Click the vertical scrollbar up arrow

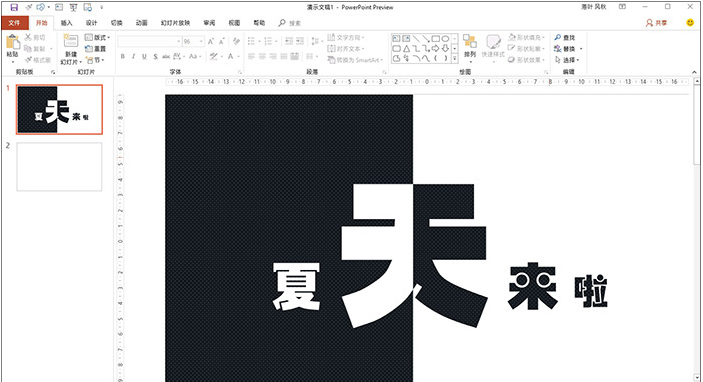click(697, 81)
